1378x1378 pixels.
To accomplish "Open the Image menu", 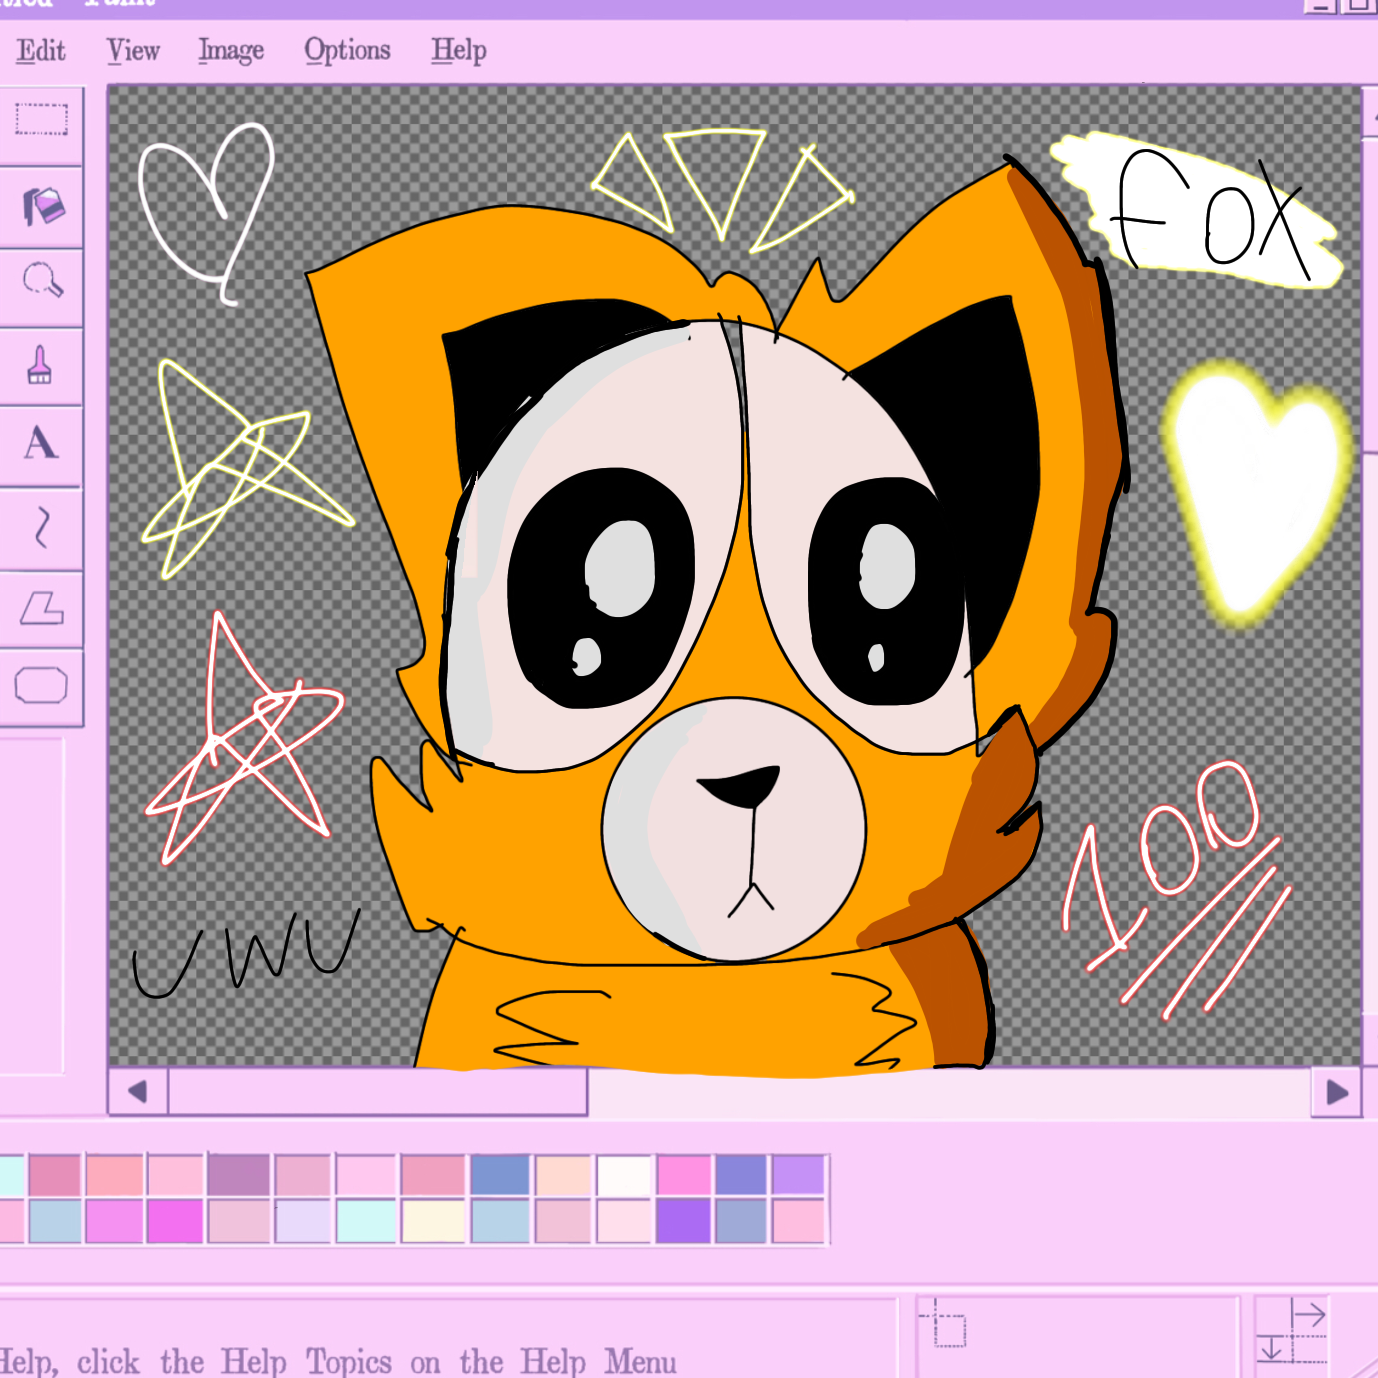I will point(231,50).
